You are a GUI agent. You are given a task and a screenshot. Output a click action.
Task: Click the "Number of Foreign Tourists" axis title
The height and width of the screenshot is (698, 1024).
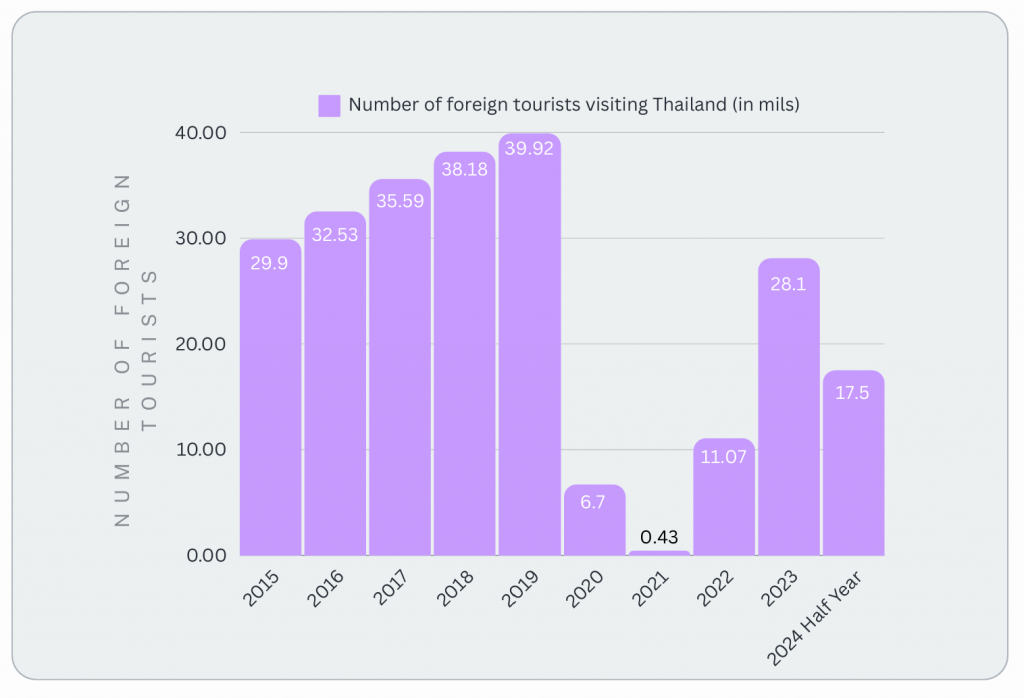tap(134, 350)
